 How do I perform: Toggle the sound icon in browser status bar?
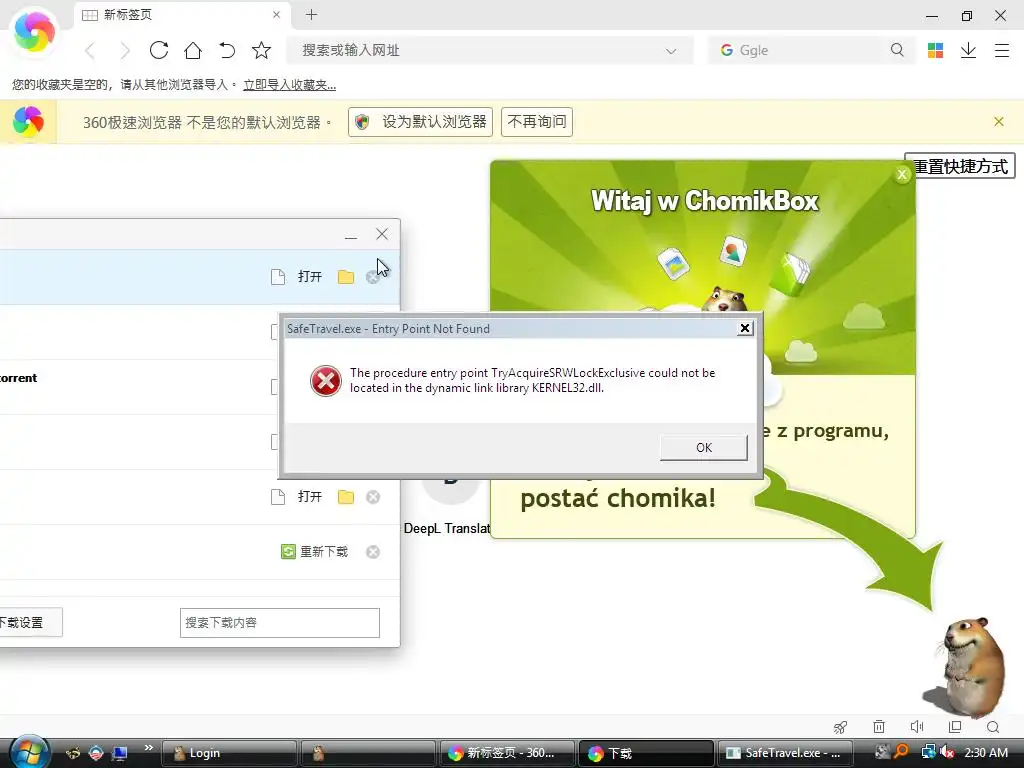[x=917, y=727]
